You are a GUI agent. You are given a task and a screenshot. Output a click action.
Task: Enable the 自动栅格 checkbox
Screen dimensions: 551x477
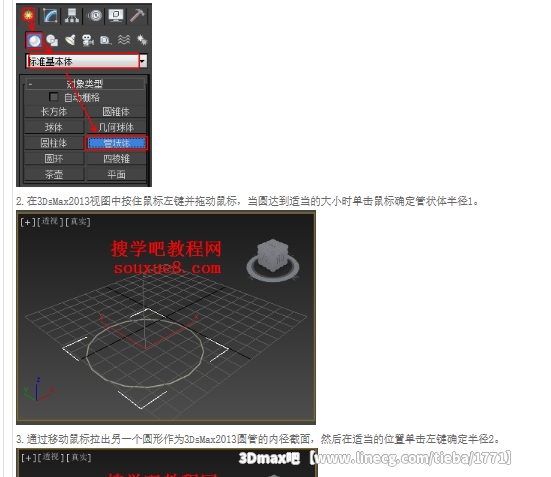pos(53,97)
